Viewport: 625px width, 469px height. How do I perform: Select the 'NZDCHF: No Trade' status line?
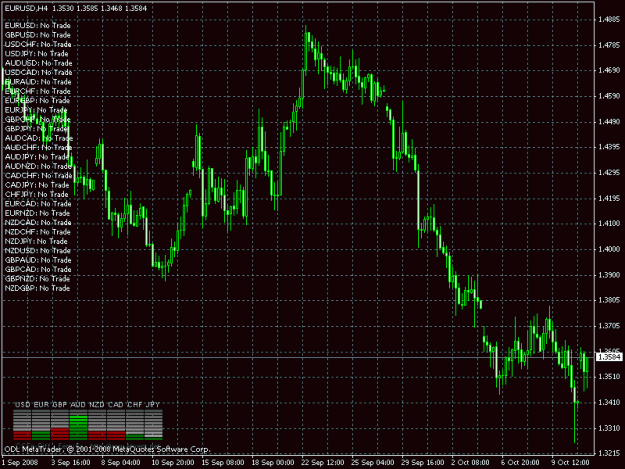(x=37, y=232)
